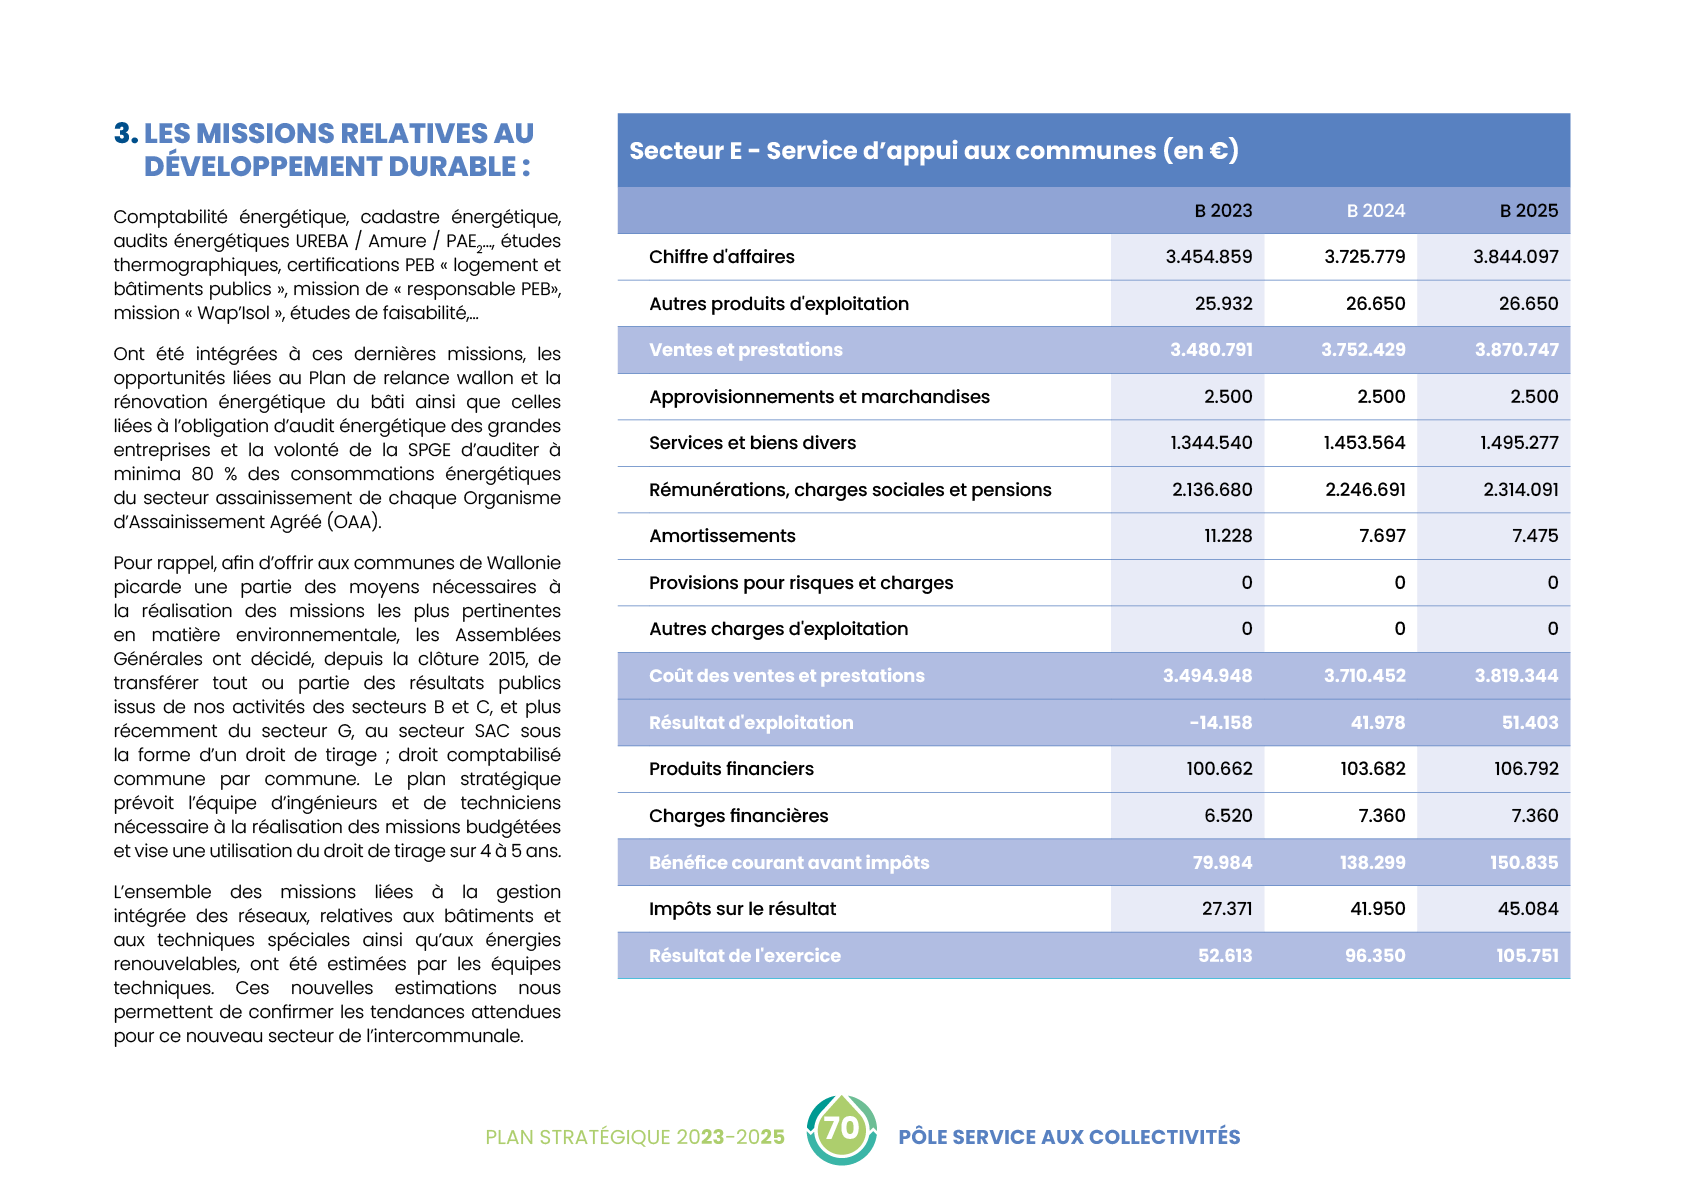Click the 'Amortissements' row label

coord(722,536)
